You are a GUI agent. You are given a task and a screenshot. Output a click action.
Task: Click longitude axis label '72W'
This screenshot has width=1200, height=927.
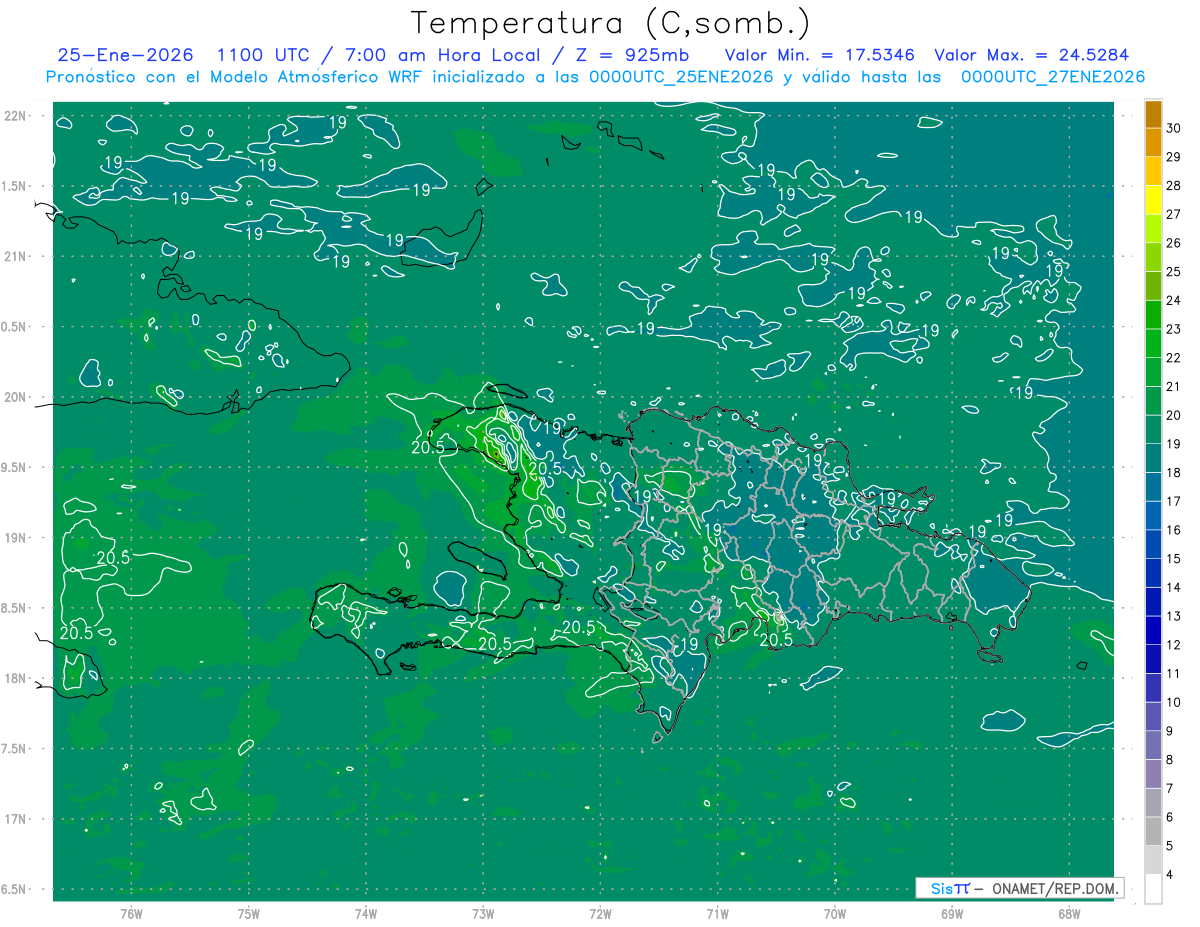tap(600, 914)
